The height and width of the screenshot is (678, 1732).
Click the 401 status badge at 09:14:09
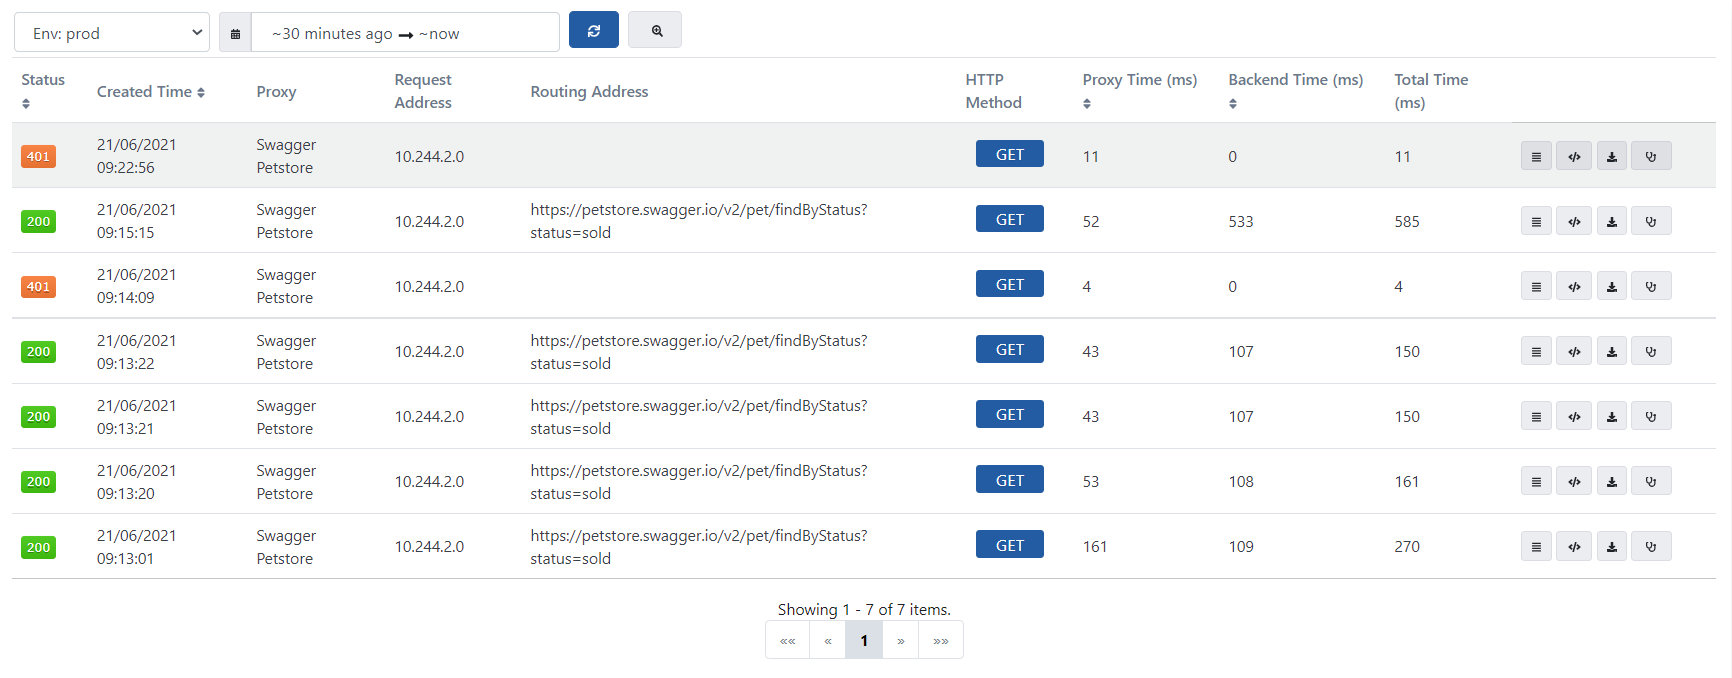tap(38, 286)
